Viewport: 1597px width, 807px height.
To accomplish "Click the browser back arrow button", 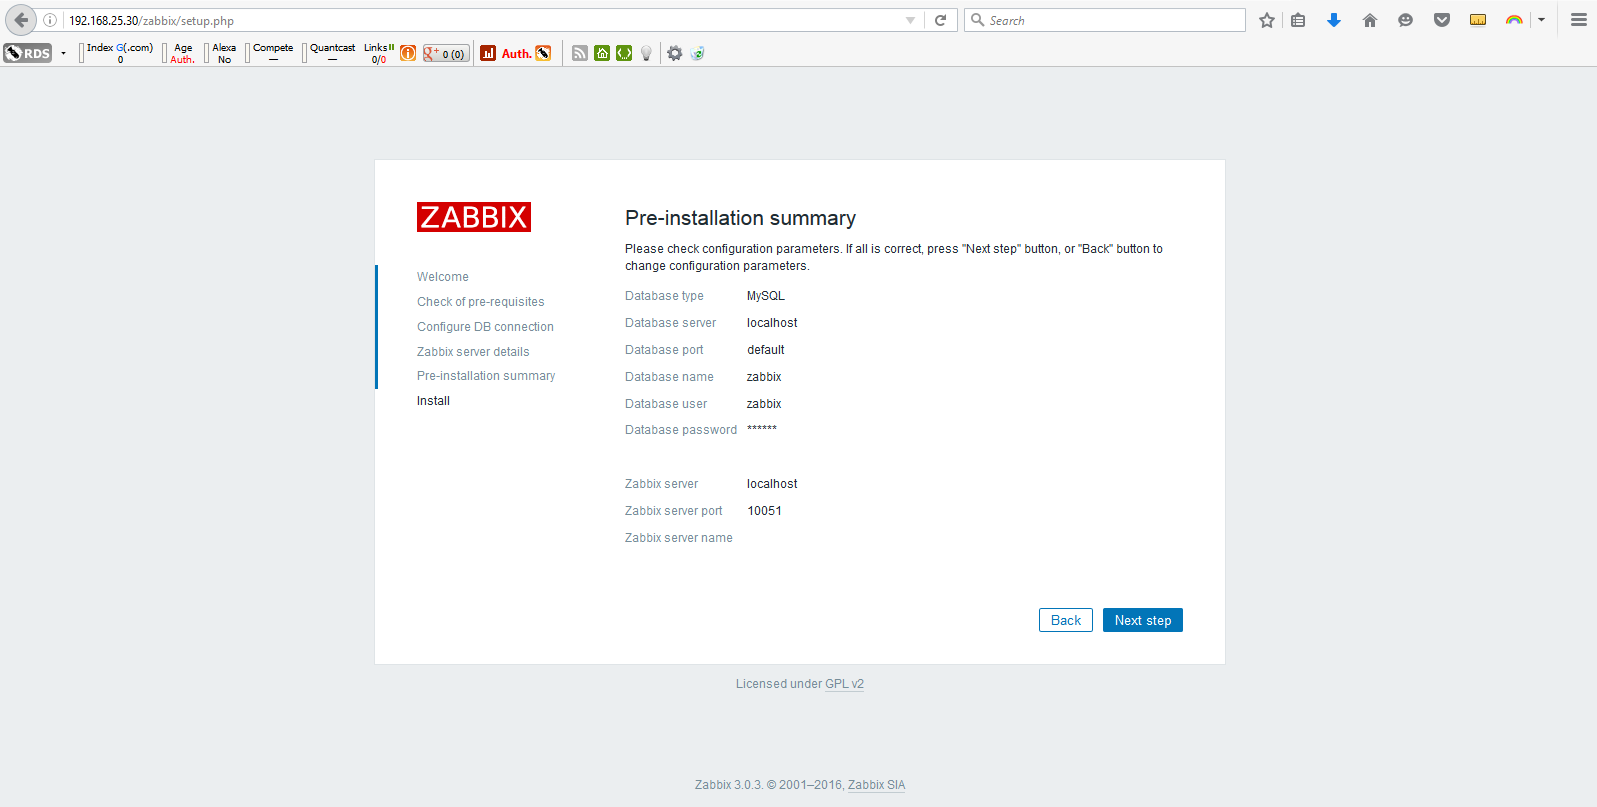I will pos(21,20).
